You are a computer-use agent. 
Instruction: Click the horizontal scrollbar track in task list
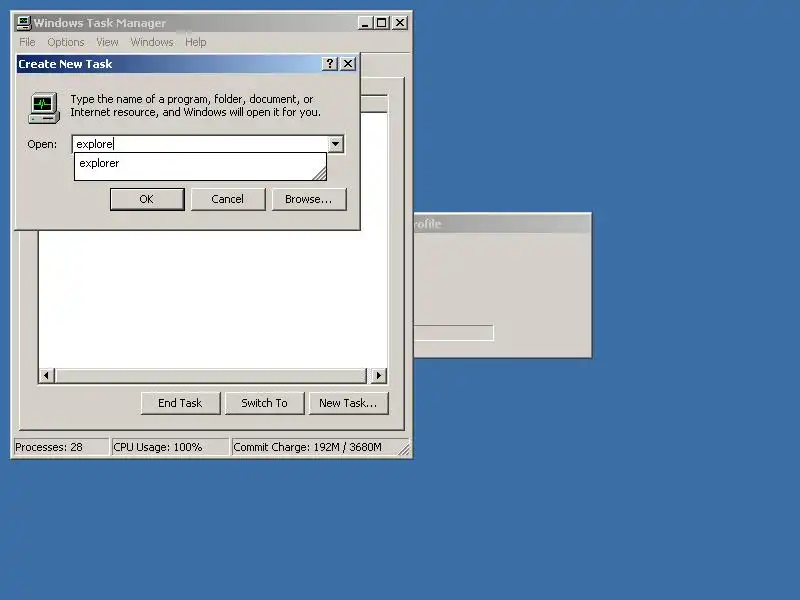tap(211, 376)
